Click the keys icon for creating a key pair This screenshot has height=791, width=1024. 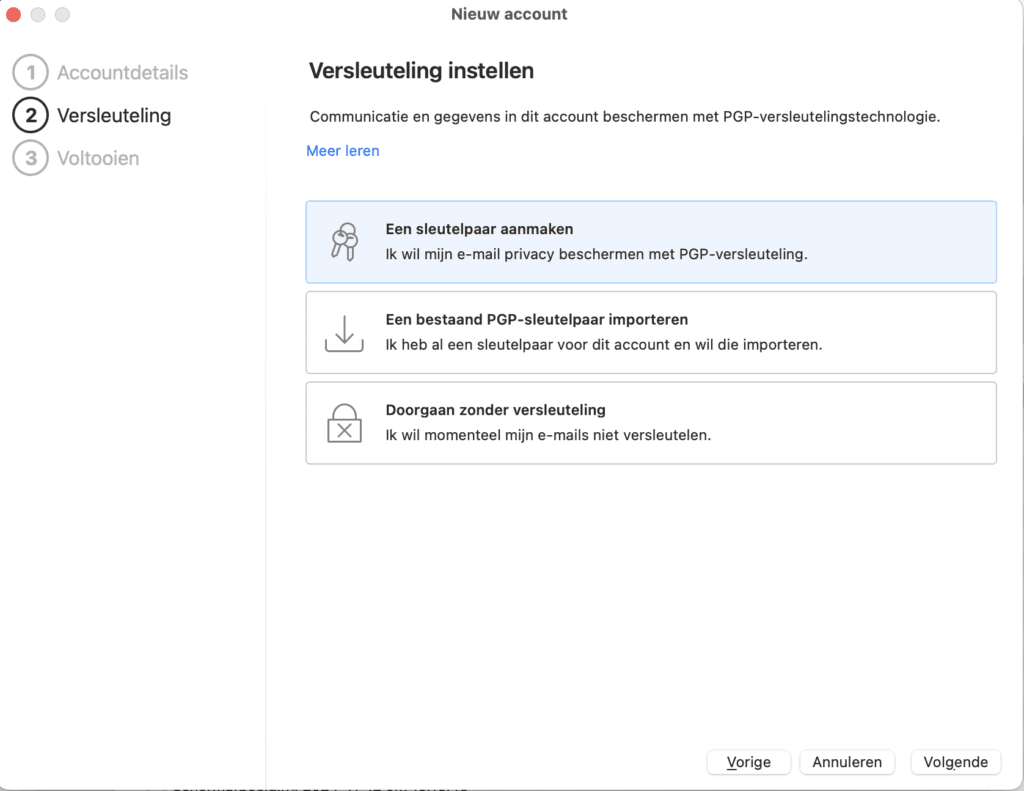click(343, 242)
